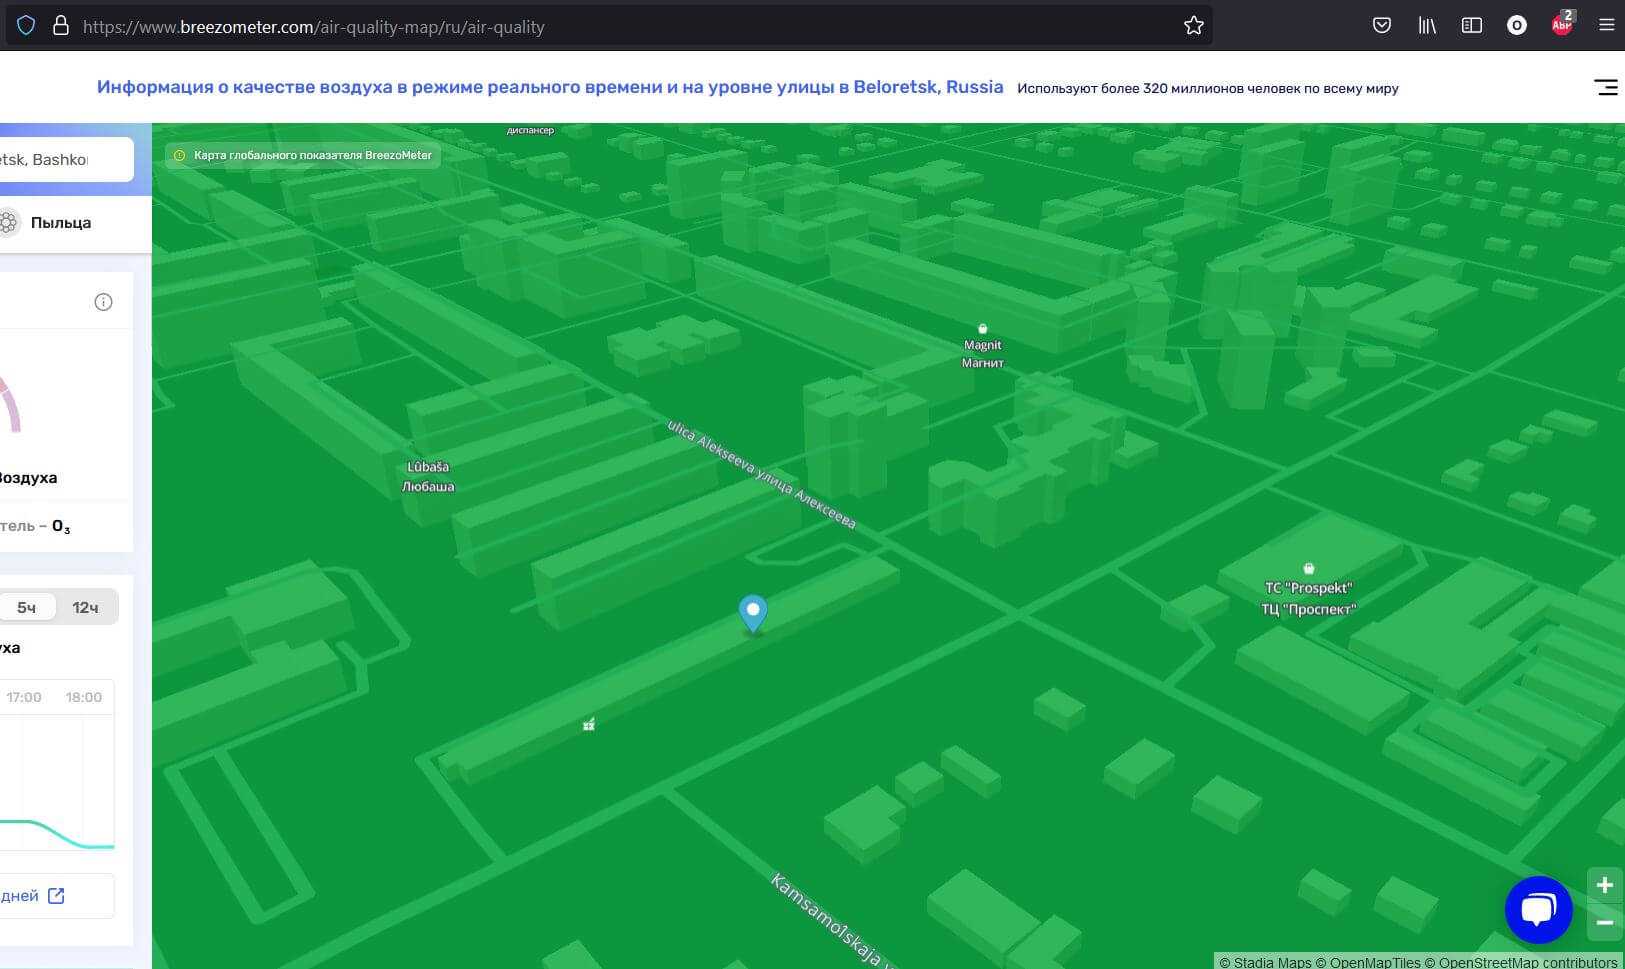Click the BreezoMeter global index map badge
The width and height of the screenshot is (1625, 969).
coord(303,155)
